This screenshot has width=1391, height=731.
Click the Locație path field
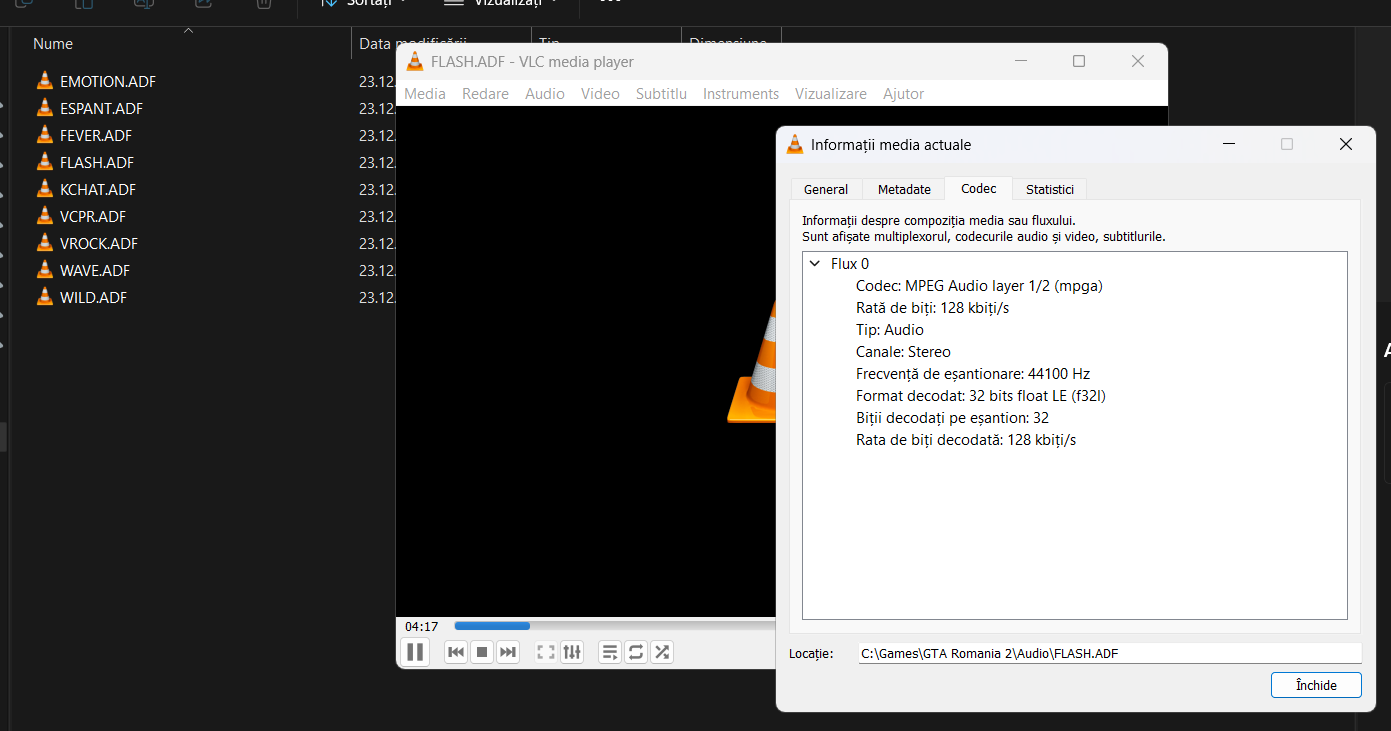coord(1110,653)
